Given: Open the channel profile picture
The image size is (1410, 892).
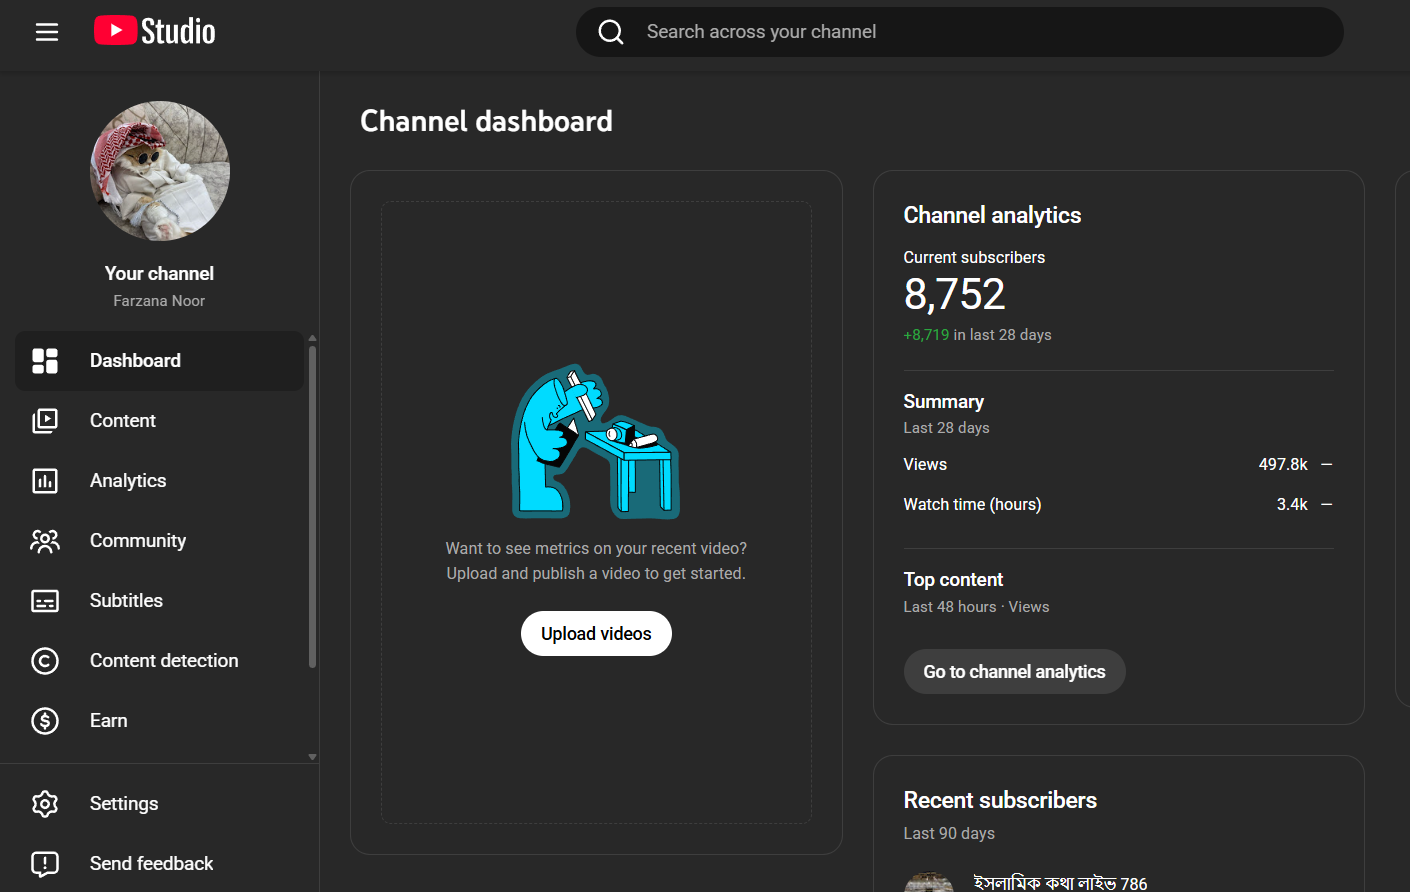Looking at the screenshot, I should coord(160,171).
